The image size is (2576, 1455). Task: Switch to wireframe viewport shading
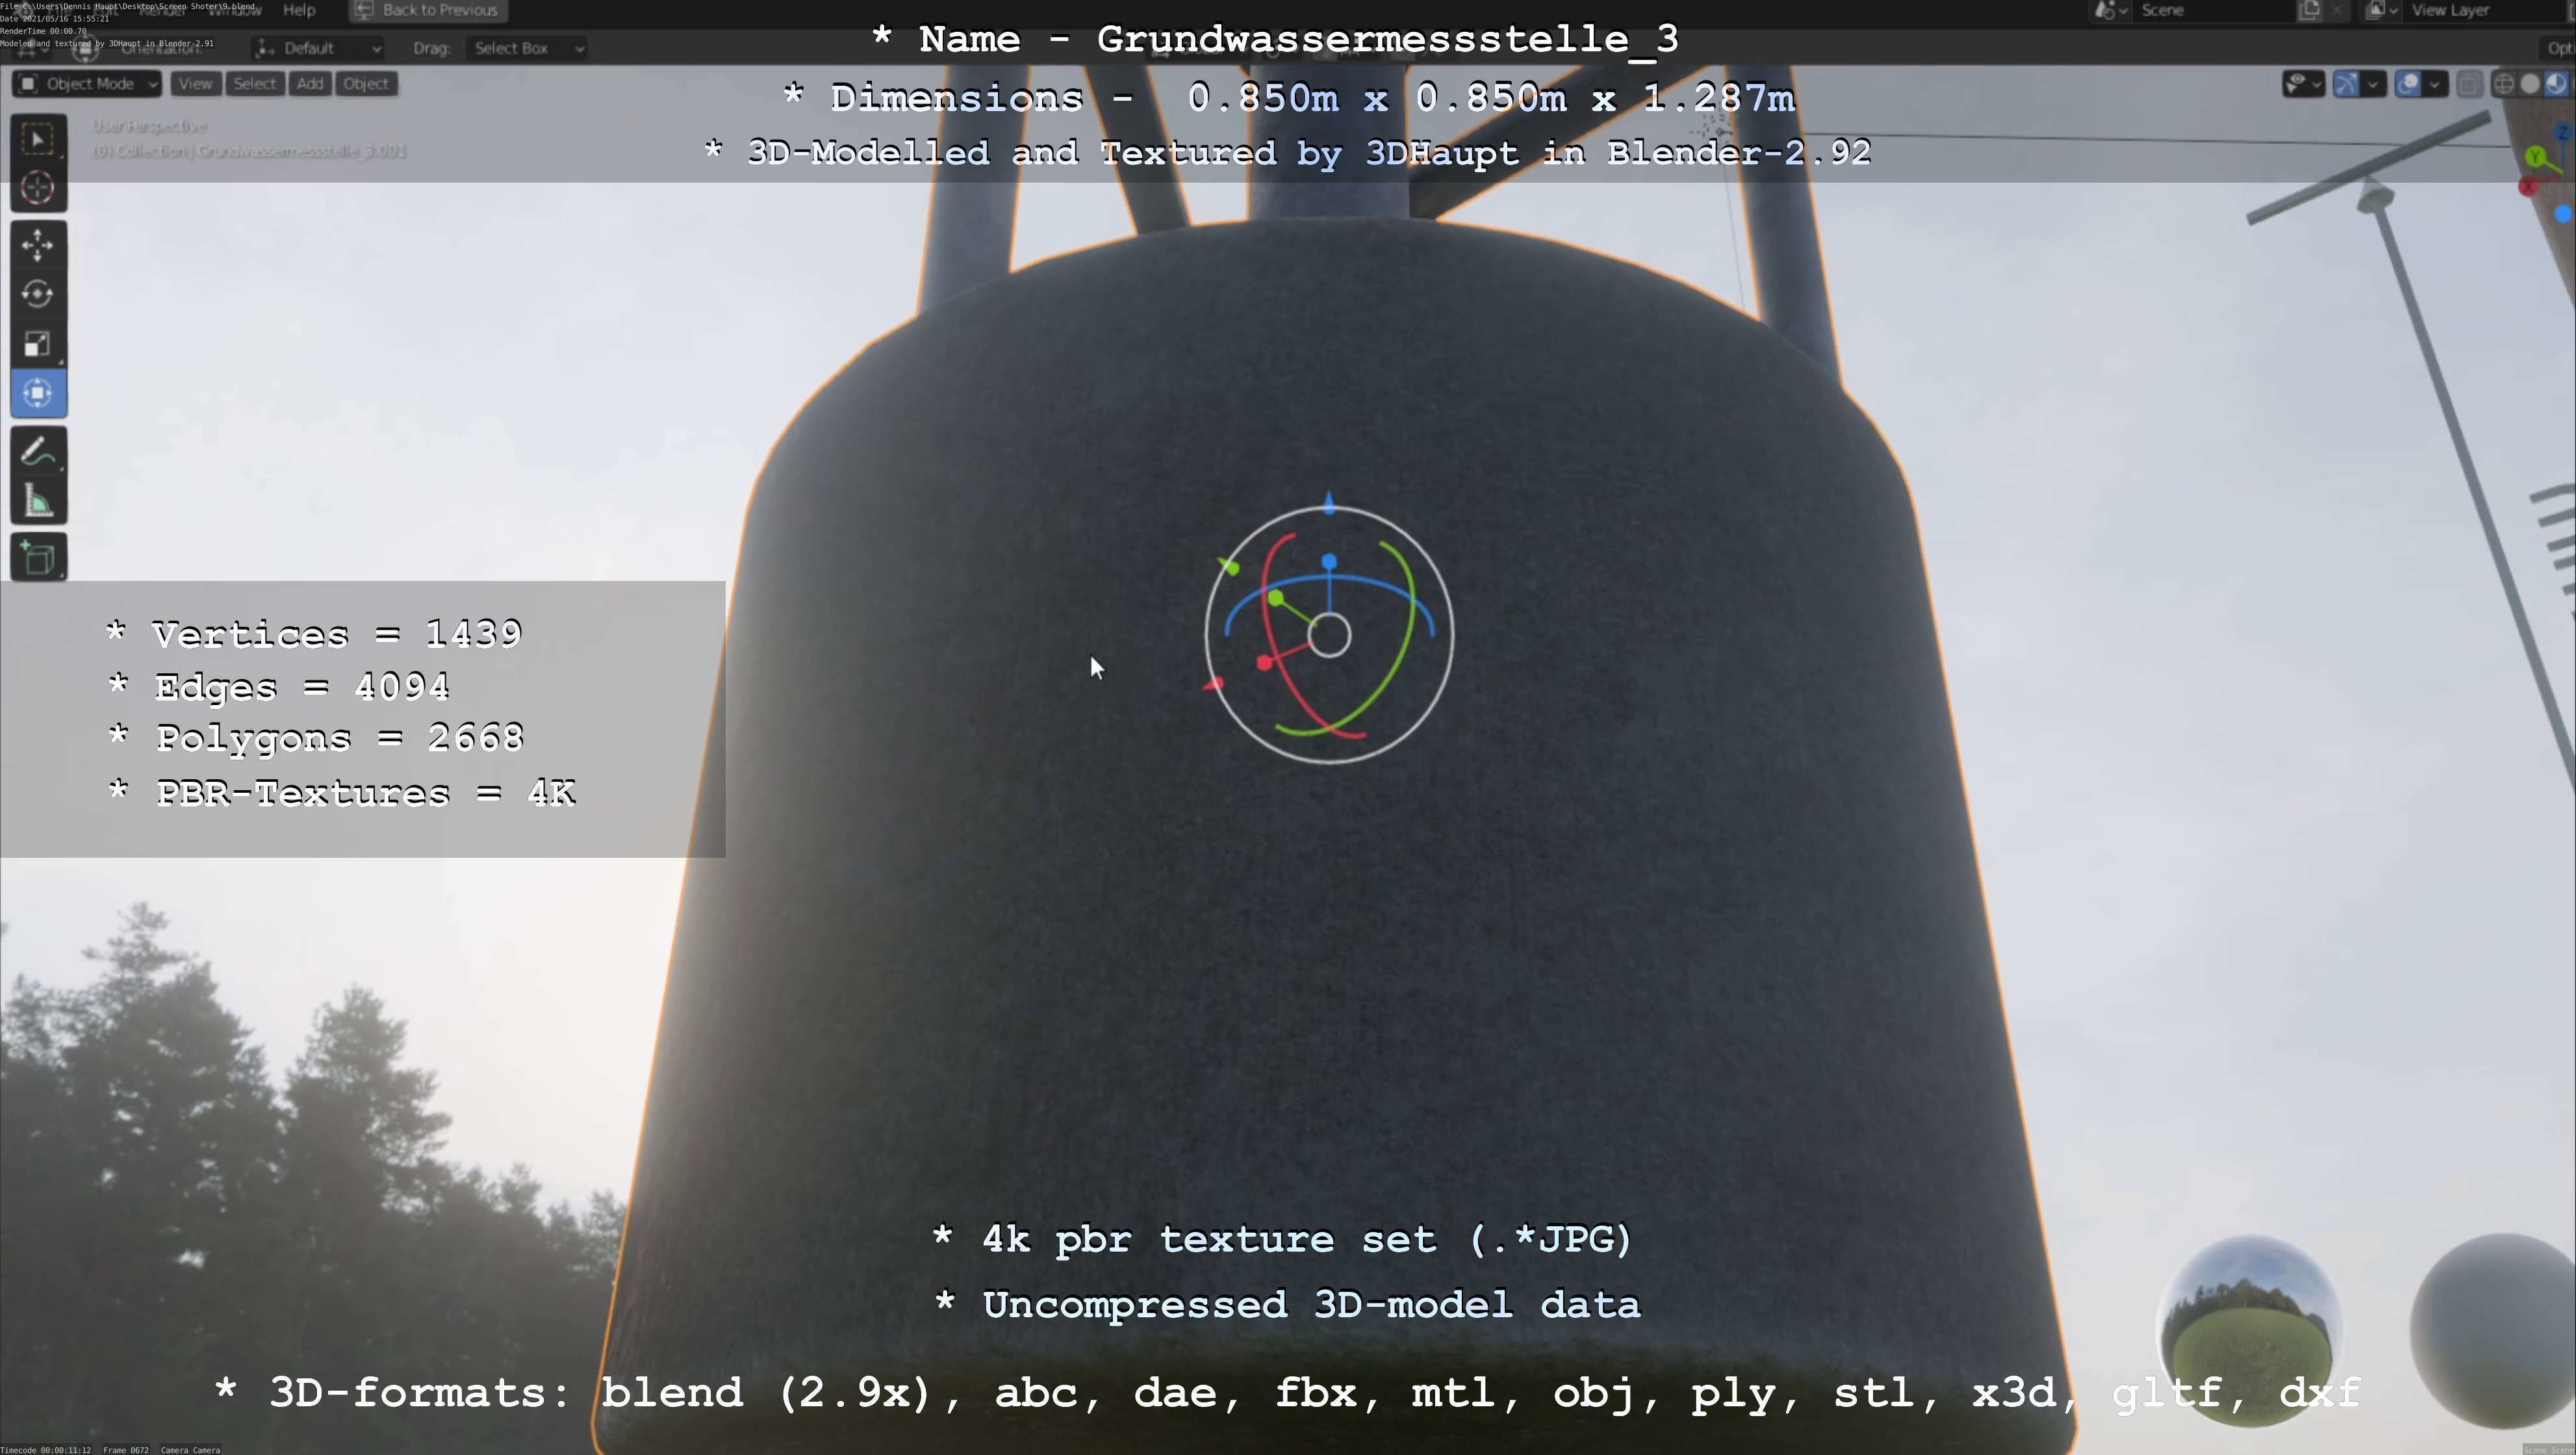2504,84
